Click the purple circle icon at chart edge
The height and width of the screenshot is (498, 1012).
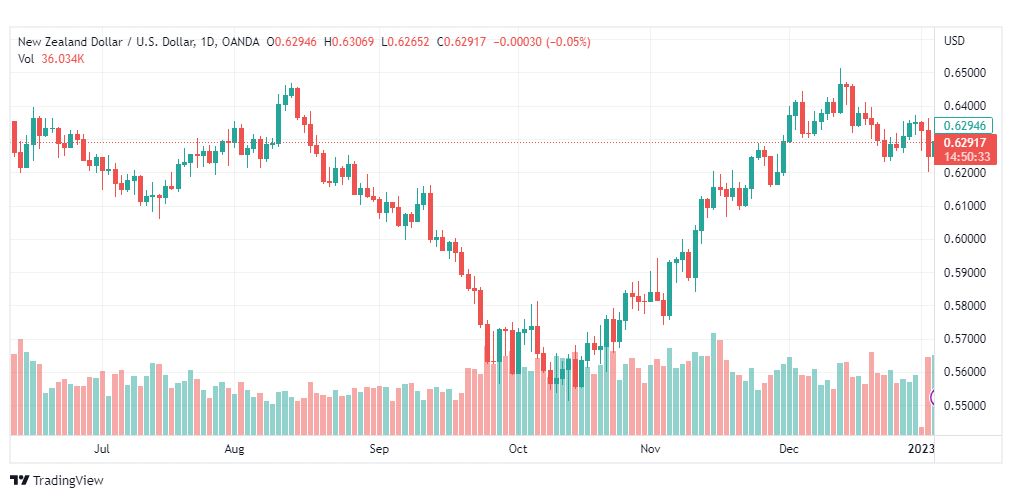pyautogui.click(x=932, y=397)
